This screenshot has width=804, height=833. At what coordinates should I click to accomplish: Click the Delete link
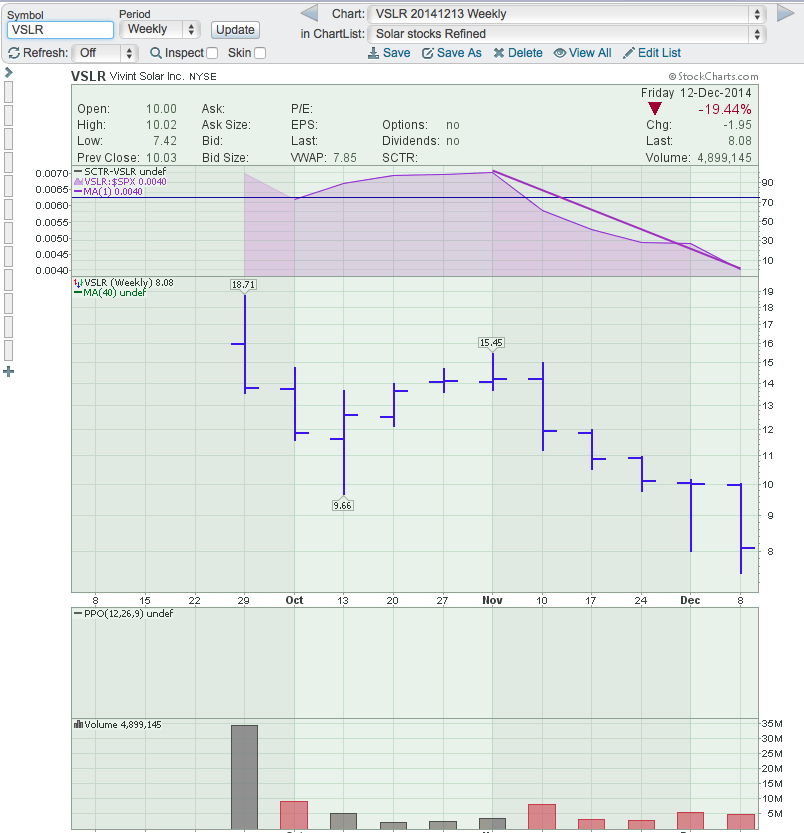[x=525, y=53]
